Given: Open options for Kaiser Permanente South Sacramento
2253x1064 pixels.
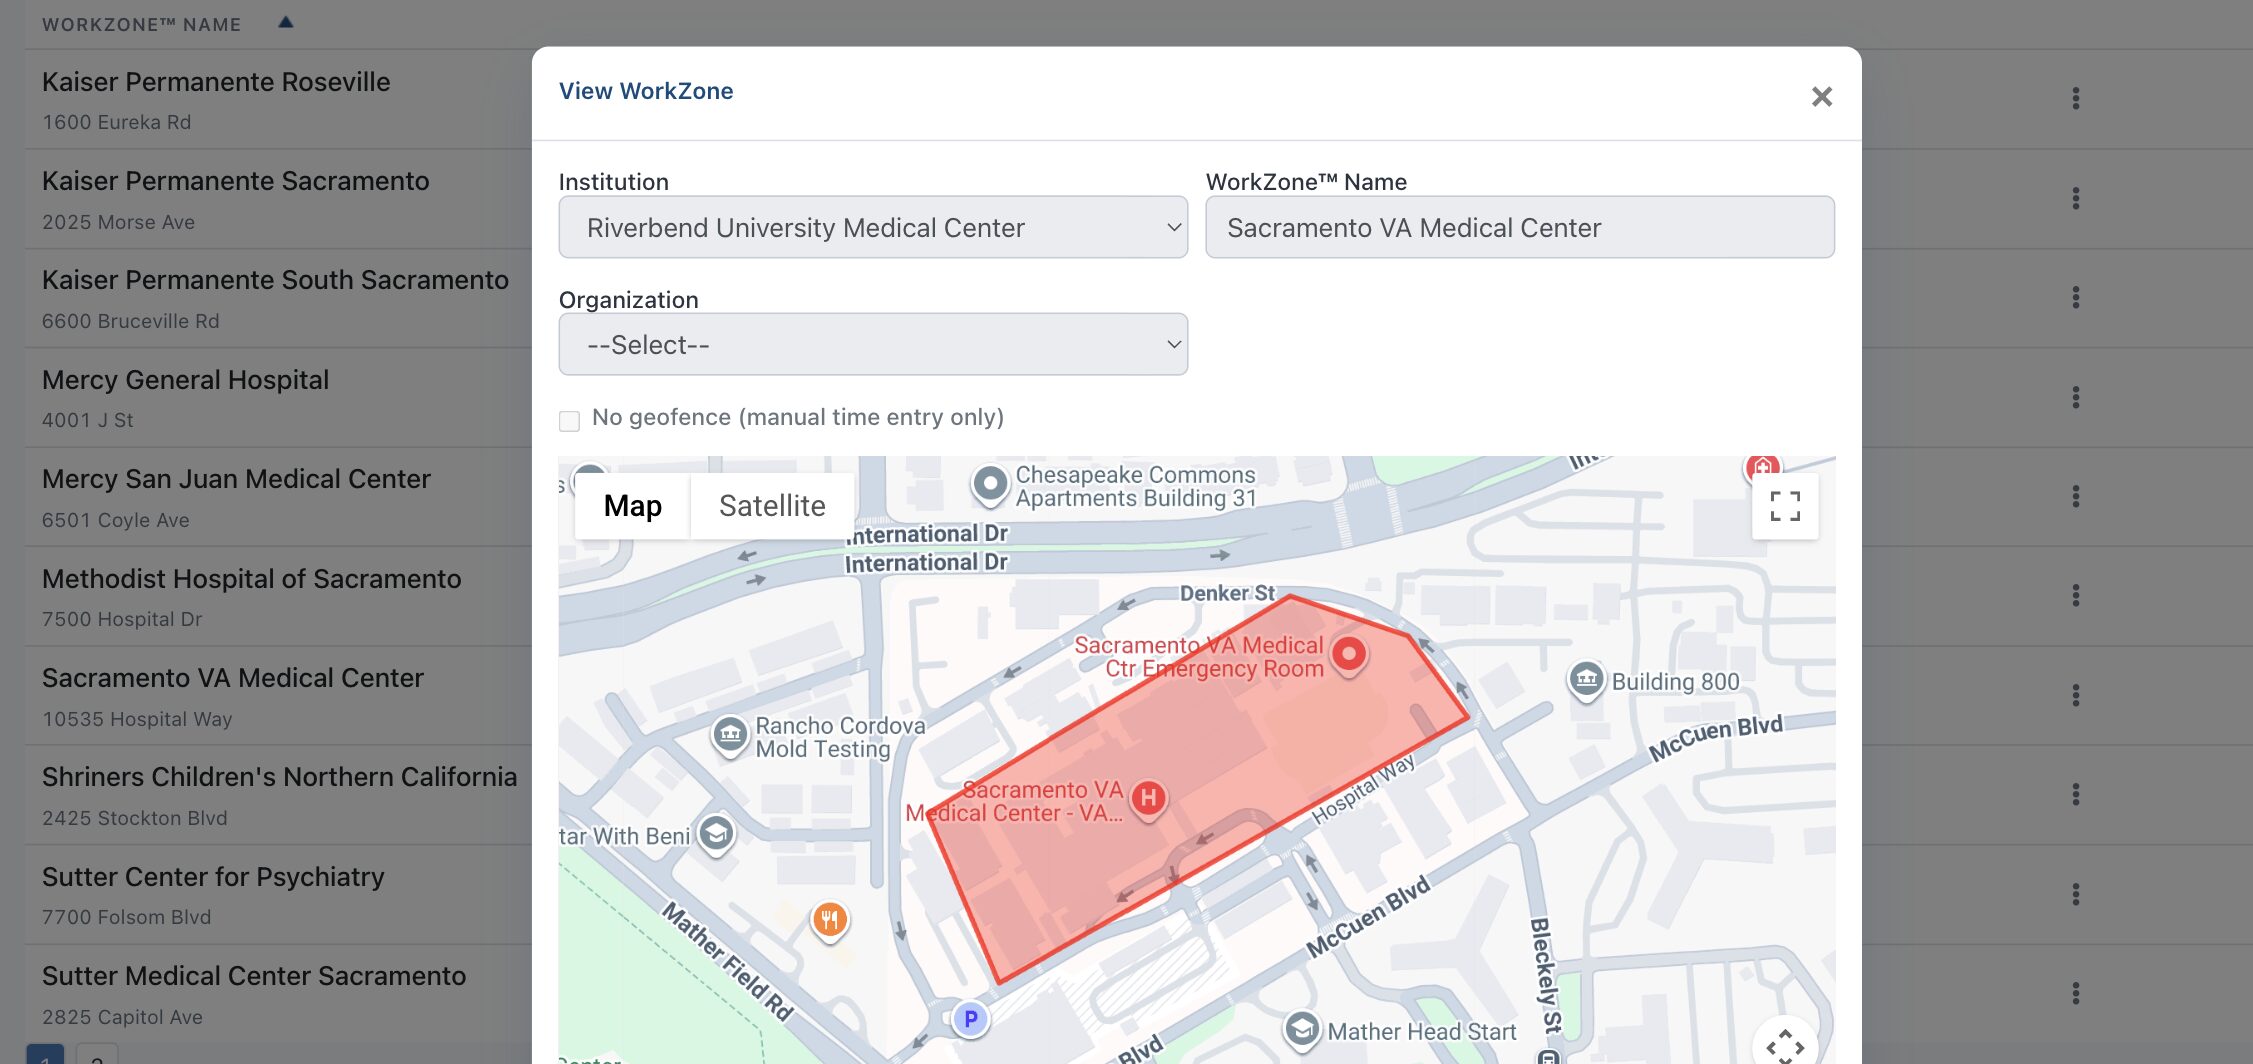Looking at the screenshot, I should point(2076,297).
